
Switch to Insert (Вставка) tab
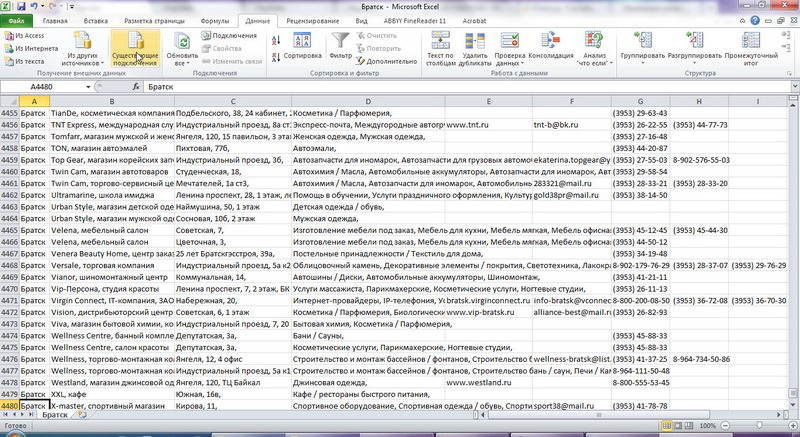coord(95,21)
